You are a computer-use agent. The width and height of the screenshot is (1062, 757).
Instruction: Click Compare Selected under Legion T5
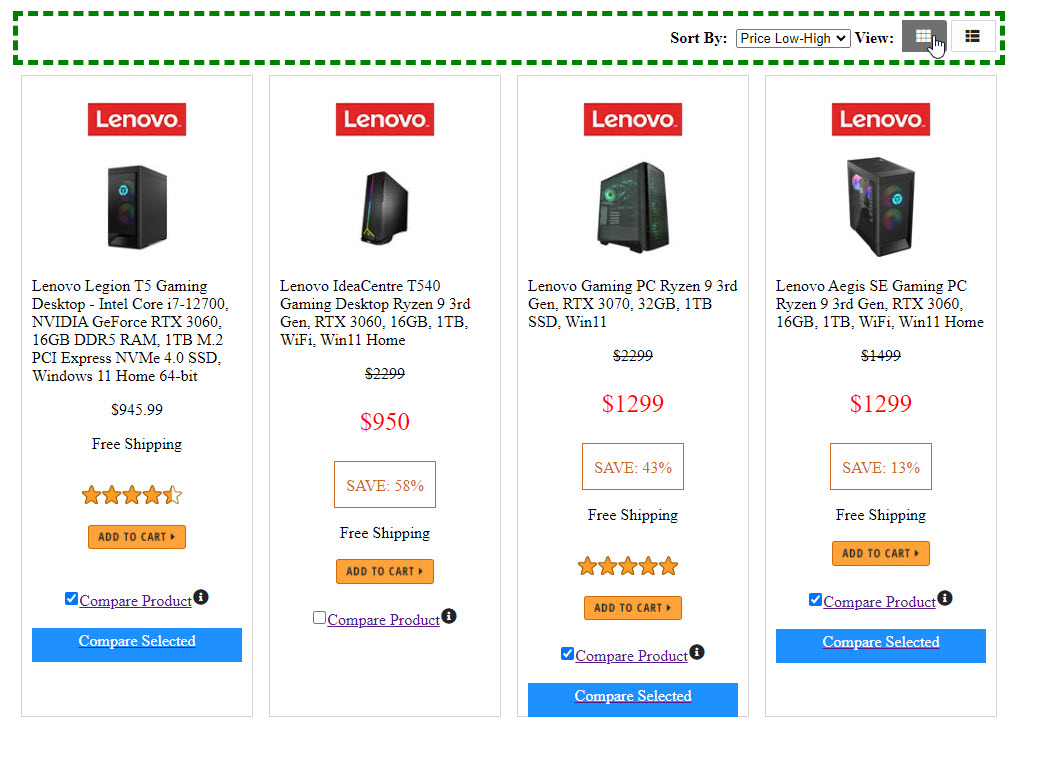tap(137, 642)
